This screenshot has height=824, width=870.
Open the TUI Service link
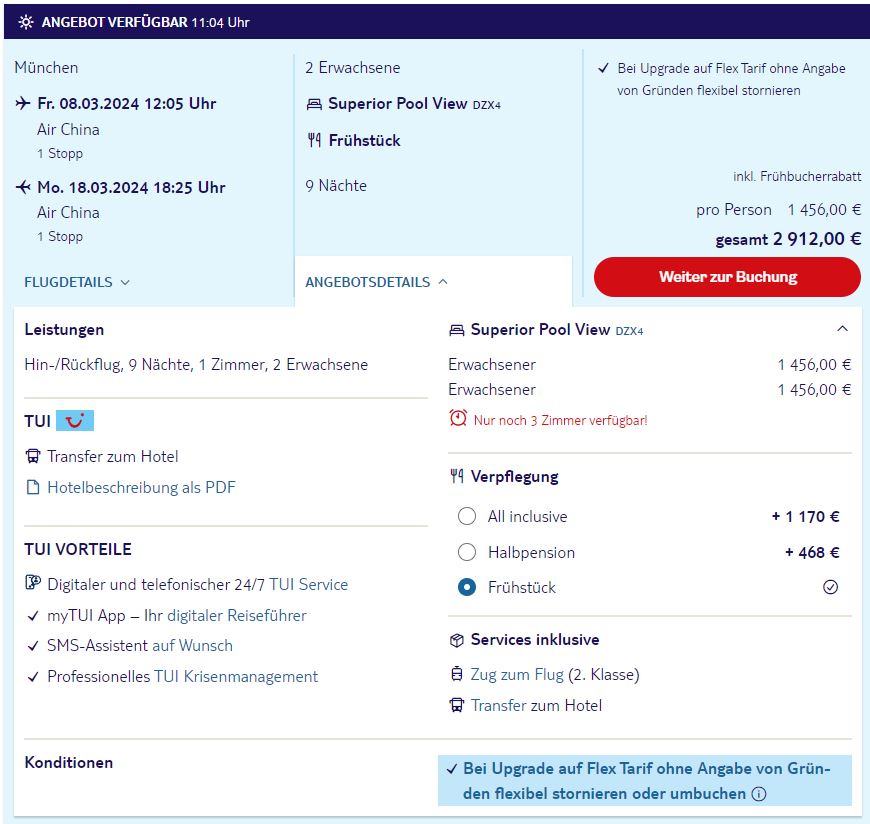tap(308, 584)
